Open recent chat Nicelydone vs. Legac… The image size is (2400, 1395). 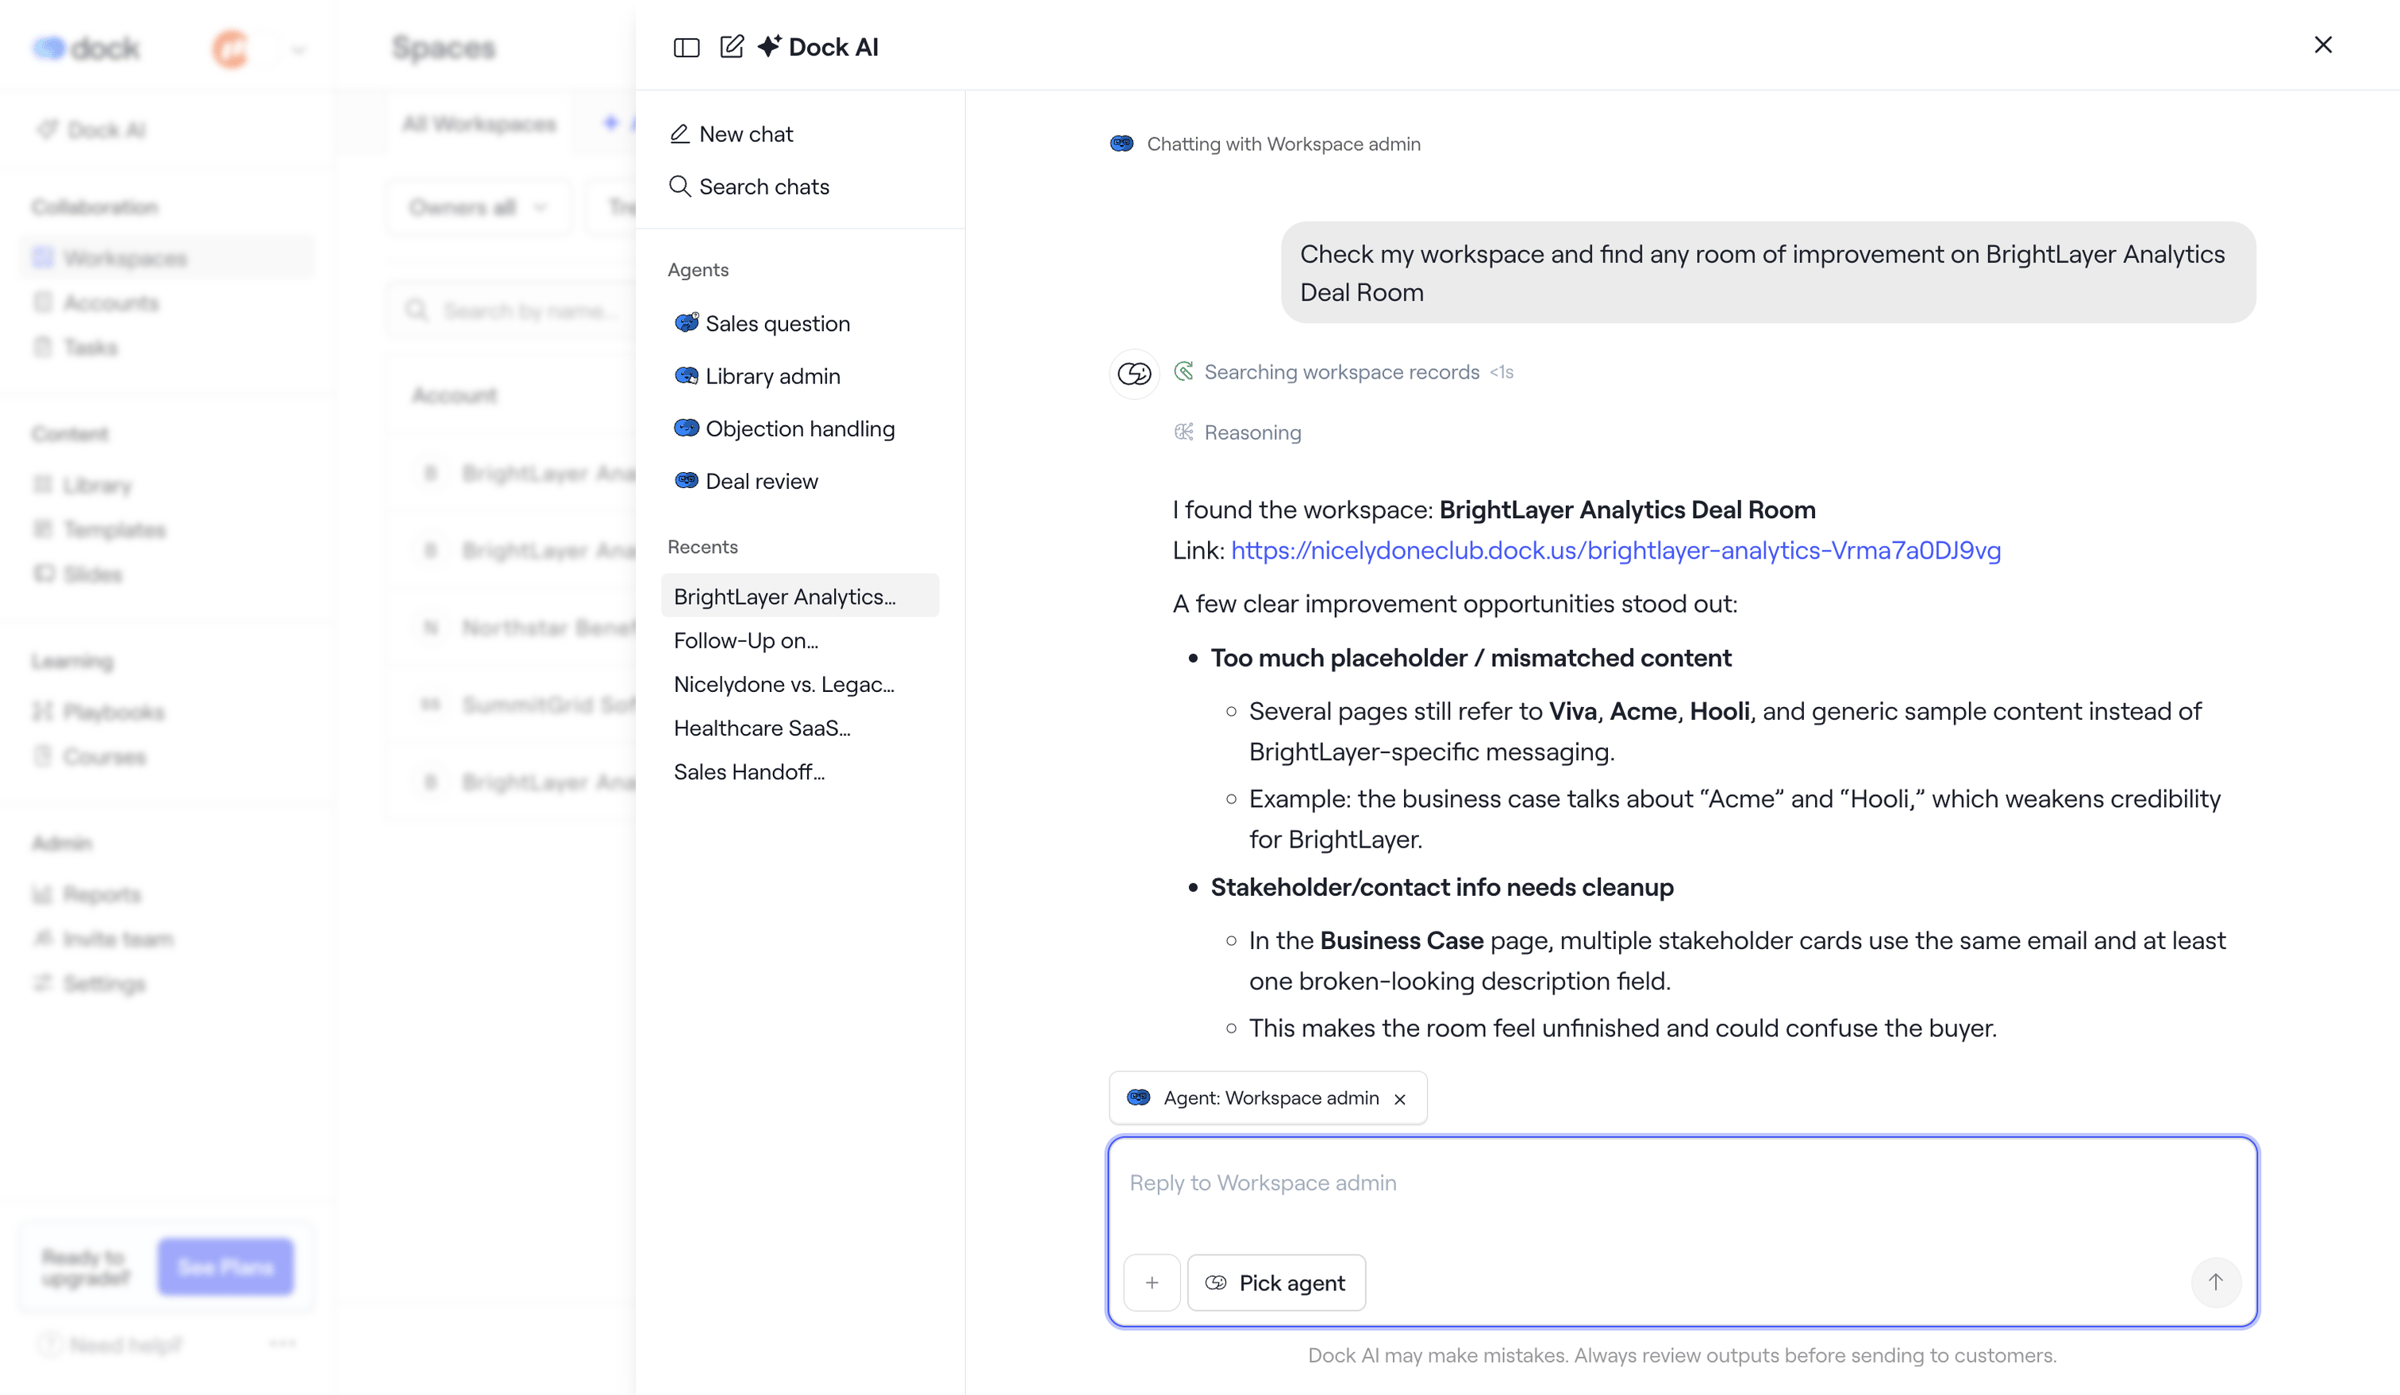click(x=784, y=684)
